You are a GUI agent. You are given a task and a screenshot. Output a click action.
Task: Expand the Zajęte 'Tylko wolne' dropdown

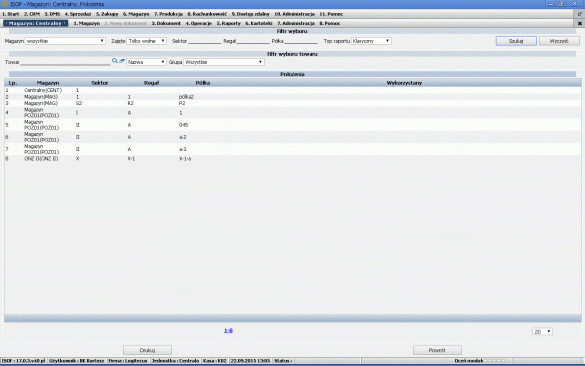tap(147, 41)
